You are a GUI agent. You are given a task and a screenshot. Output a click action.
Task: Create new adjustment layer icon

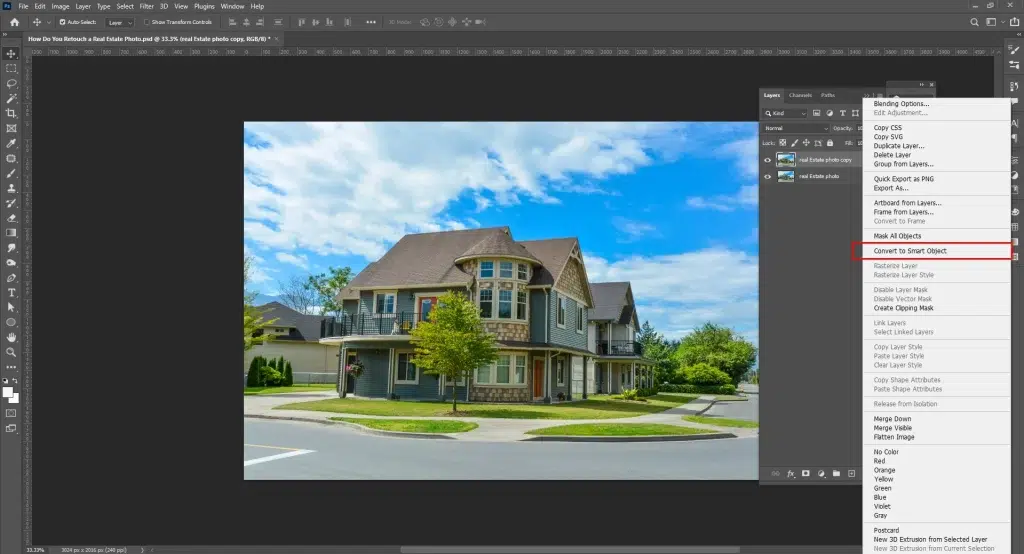click(821, 474)
